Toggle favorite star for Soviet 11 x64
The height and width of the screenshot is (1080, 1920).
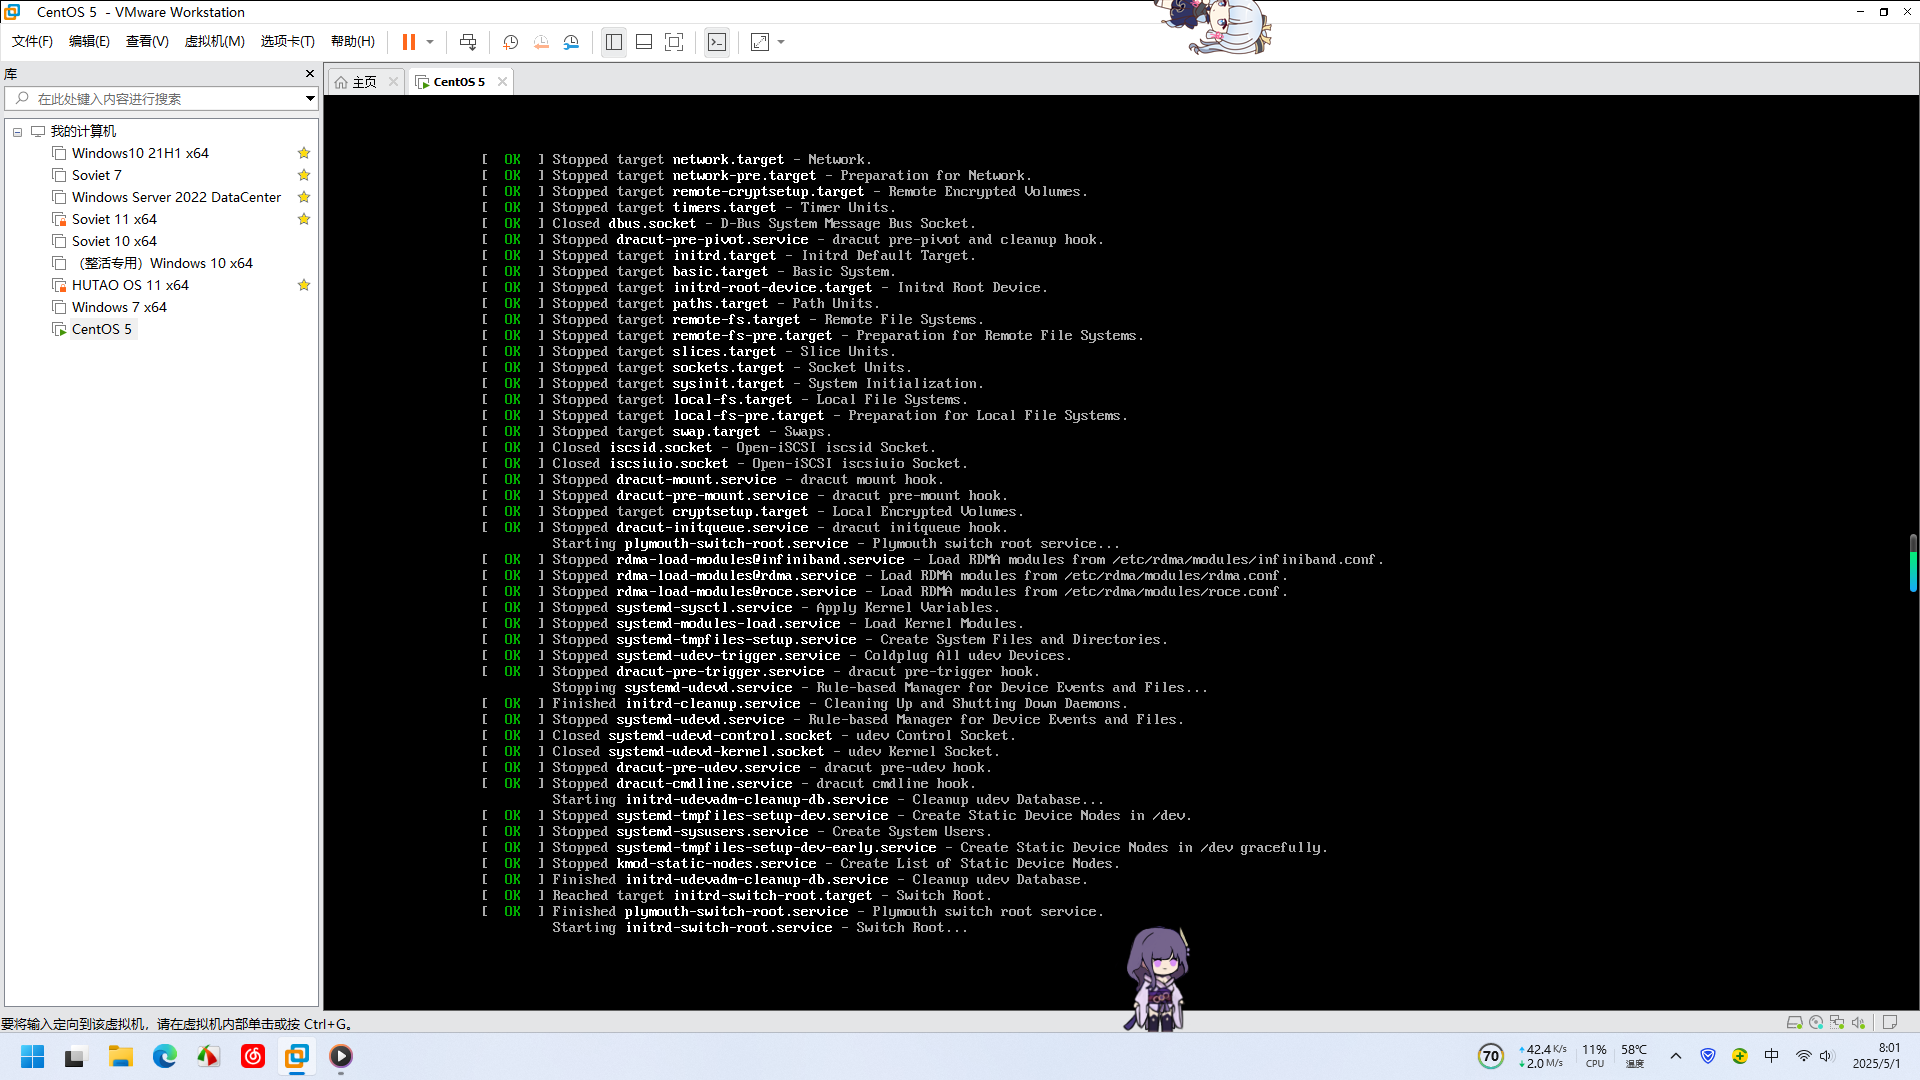pyautogui.click(x=304, y=219)
